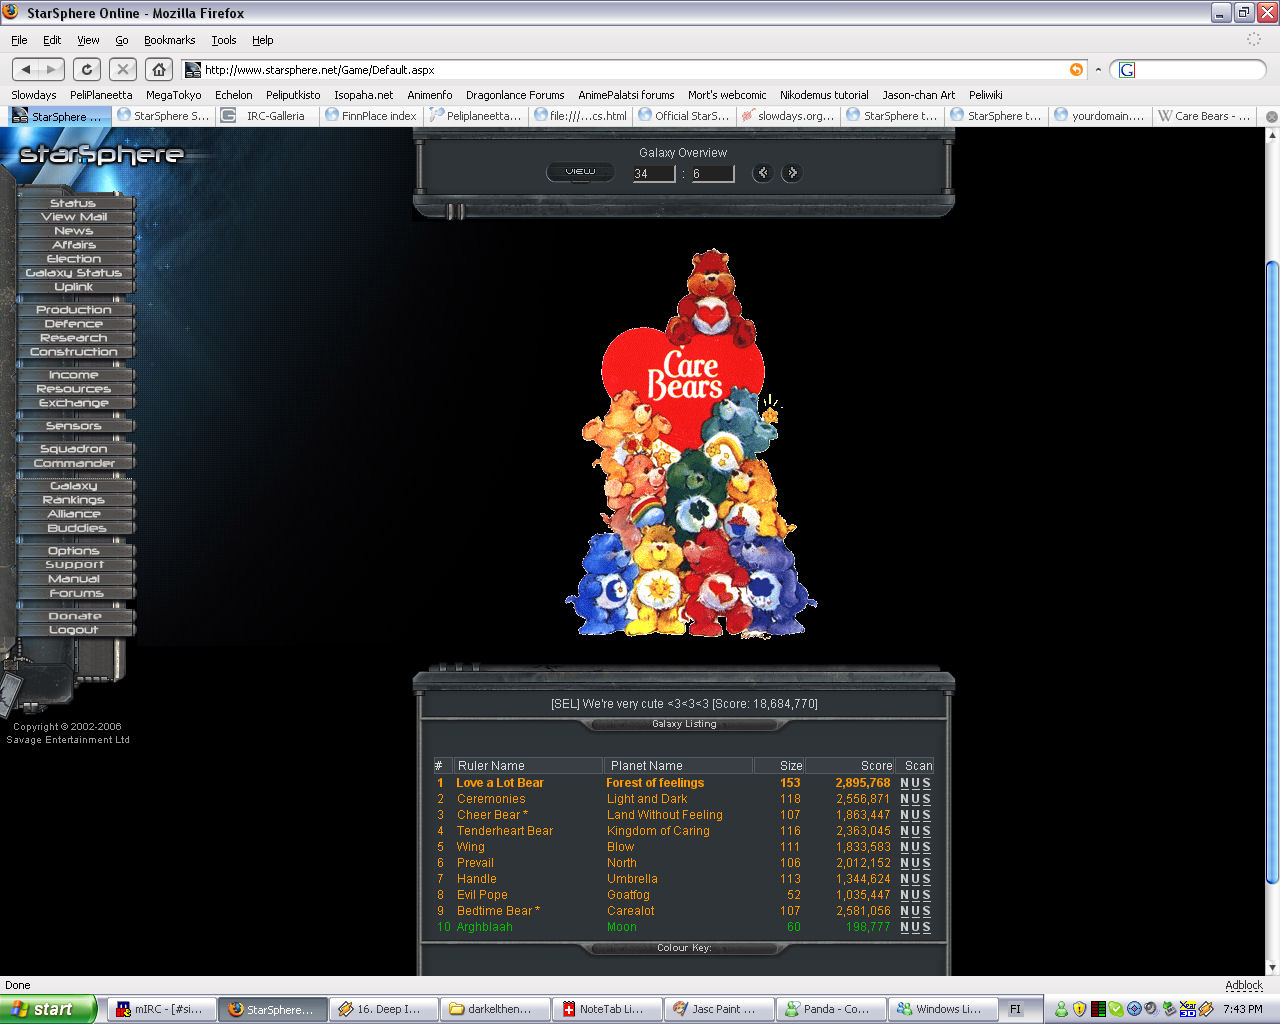This screenshot has height=1024, width=1280.
Task: Click N scan icon for Evil Pope
Action: [904, 895]
